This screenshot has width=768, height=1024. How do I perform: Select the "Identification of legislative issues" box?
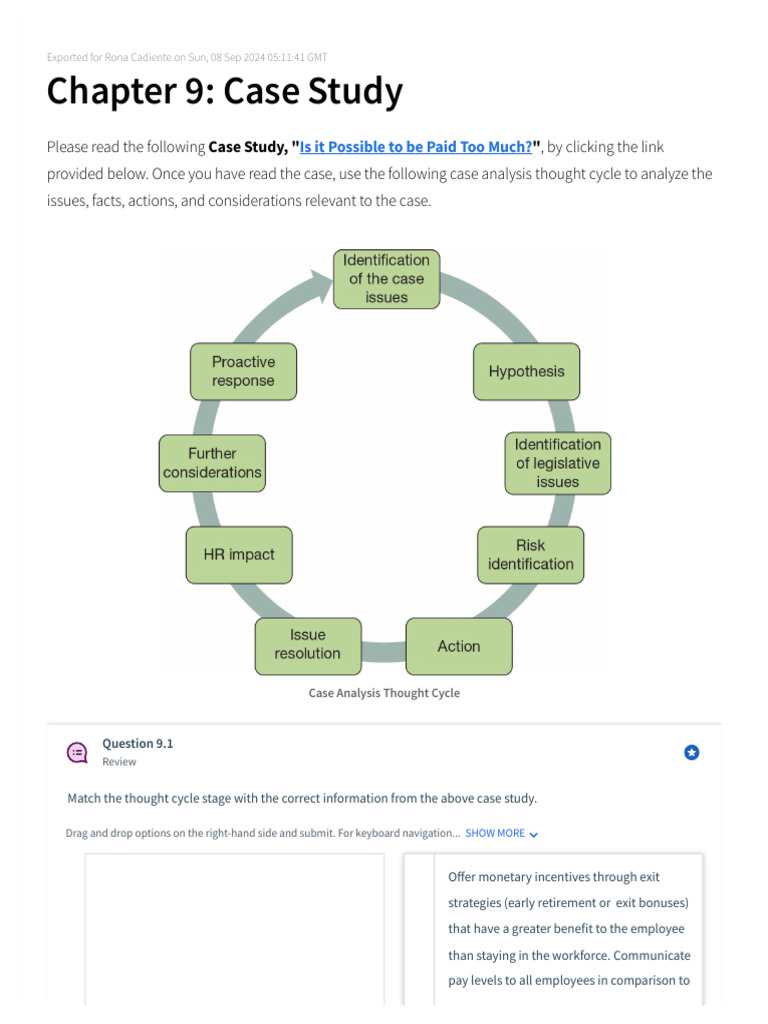tap(557, 463)
